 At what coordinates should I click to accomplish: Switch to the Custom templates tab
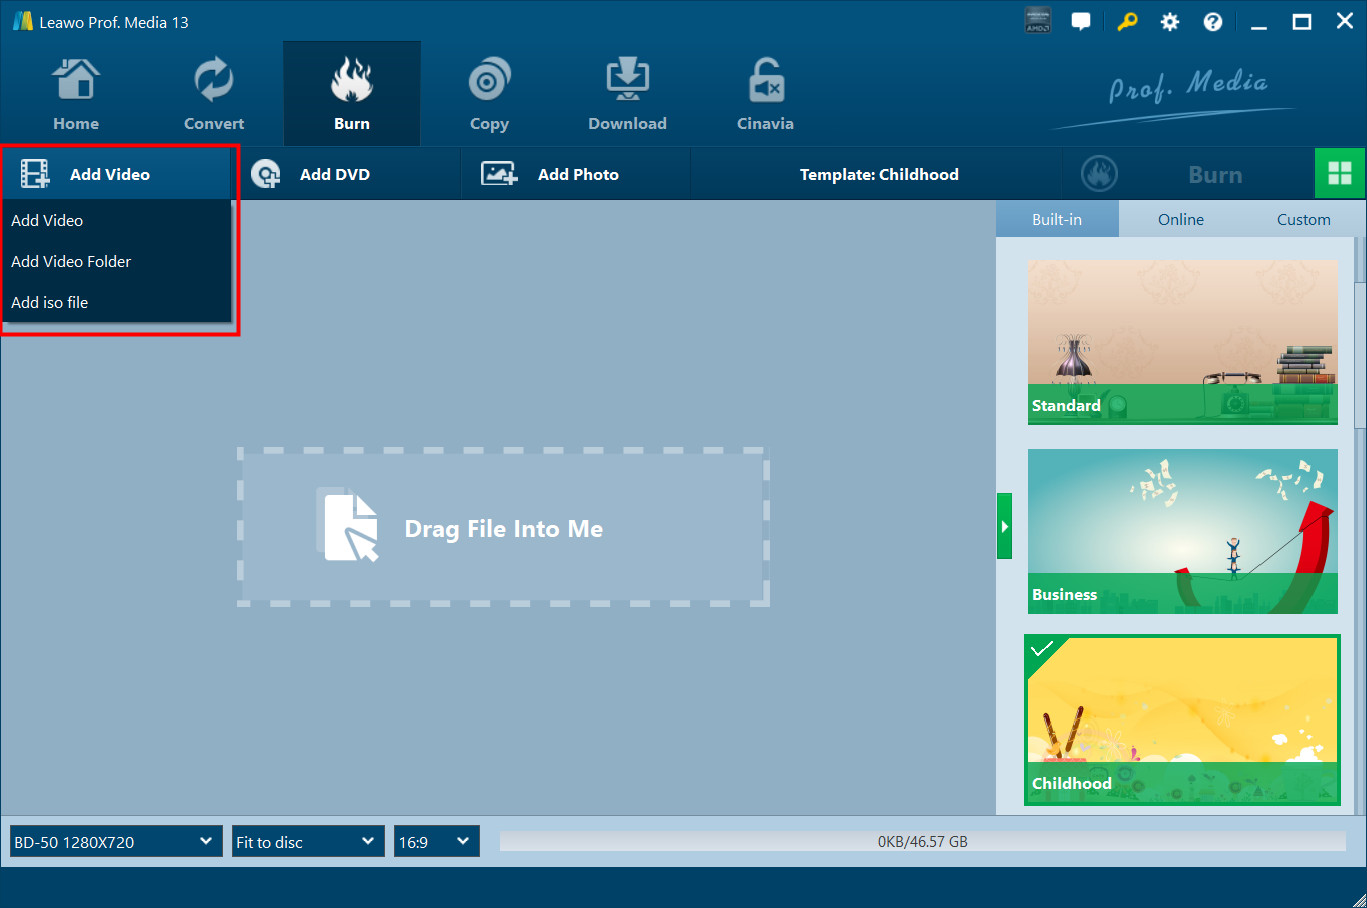coord(1303,219)
